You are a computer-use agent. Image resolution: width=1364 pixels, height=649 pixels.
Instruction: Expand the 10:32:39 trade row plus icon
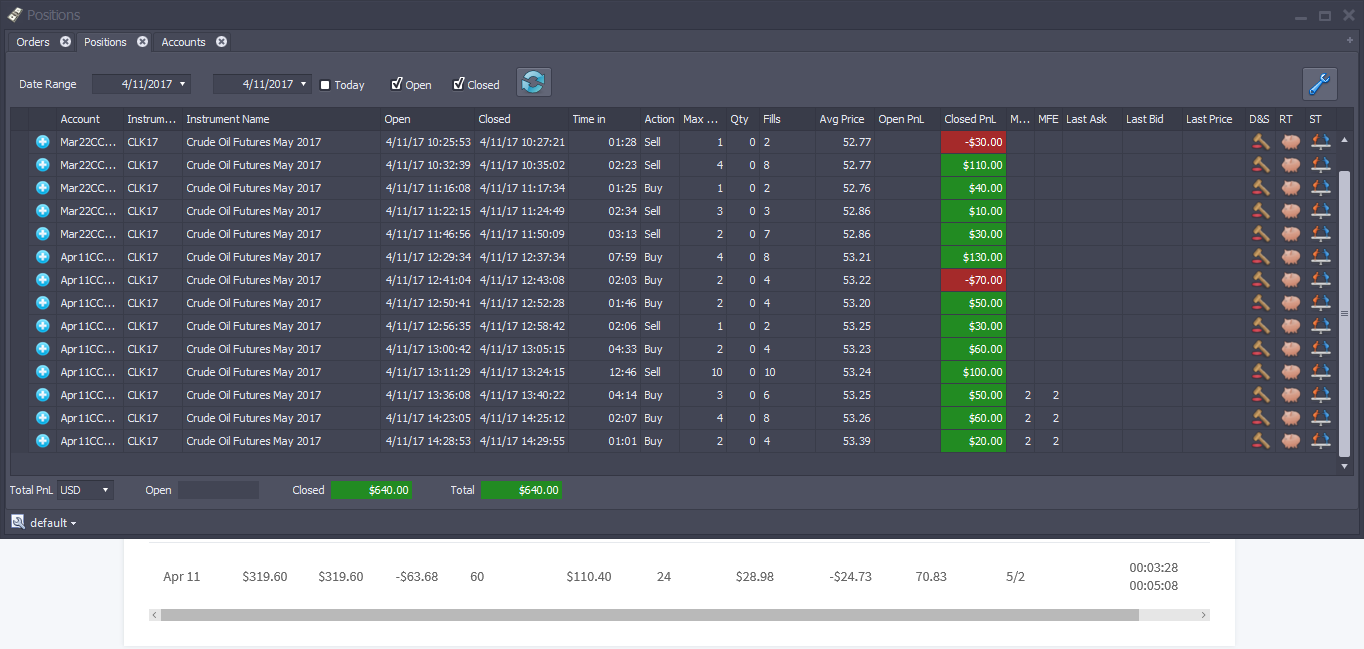tap(43, 165)
